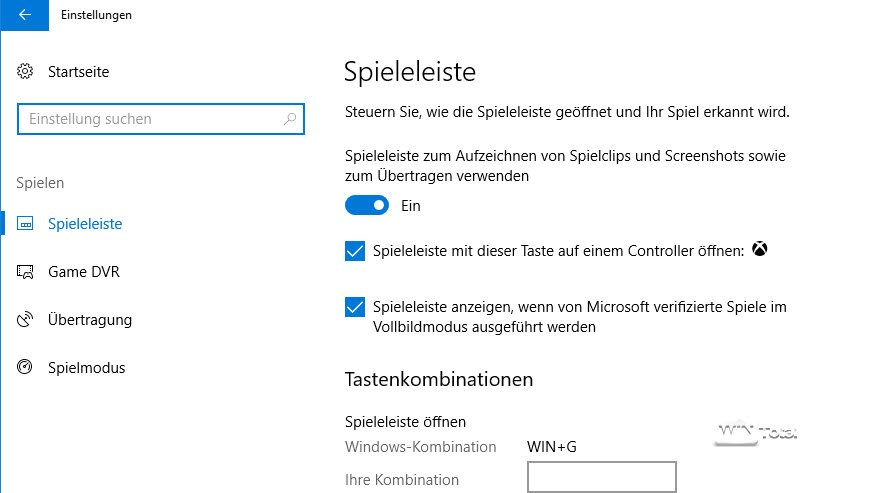Image resolution: width=876 pixels, height=493 pixels.
Task: Uncheck show Spieleleiste in fullscreen games
Action: 355,307
